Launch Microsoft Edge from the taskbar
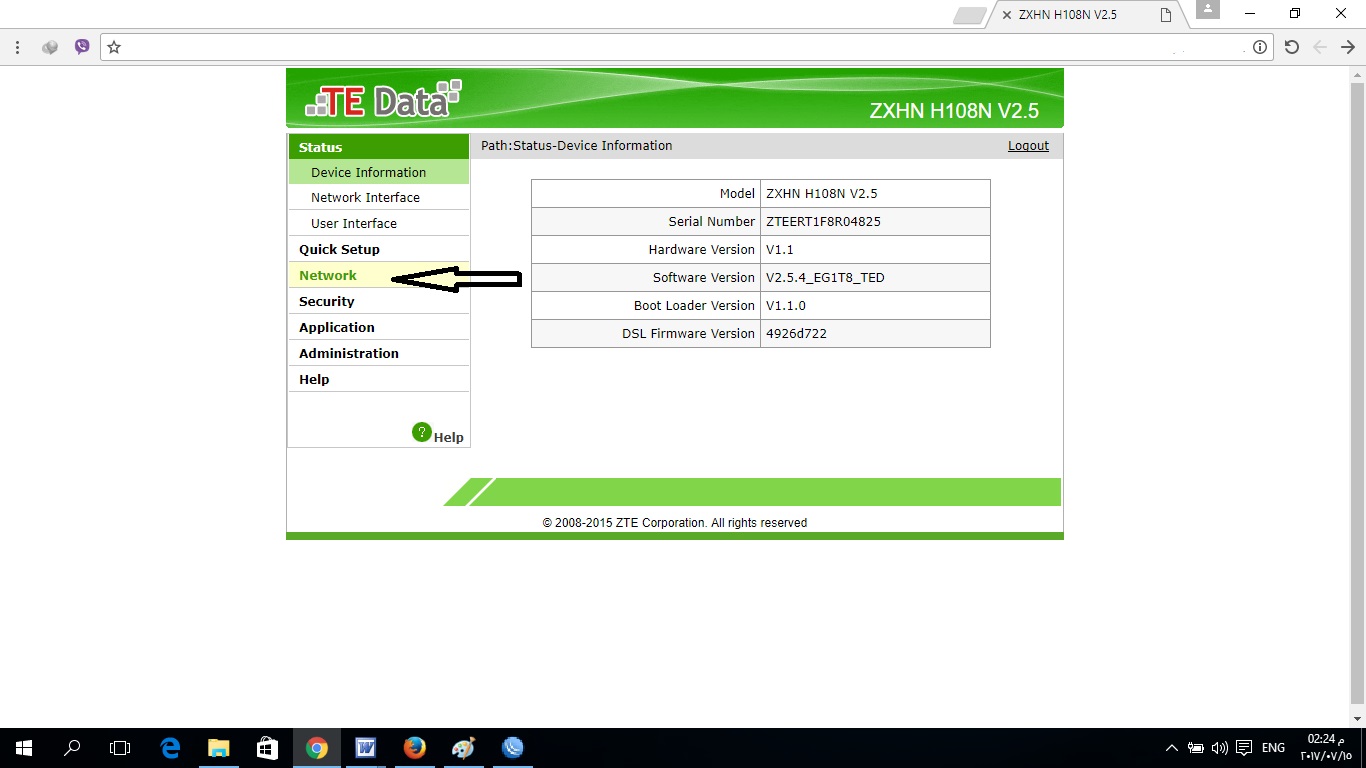1366x768 pixels. pyautogui.click(x=170, y=747)
